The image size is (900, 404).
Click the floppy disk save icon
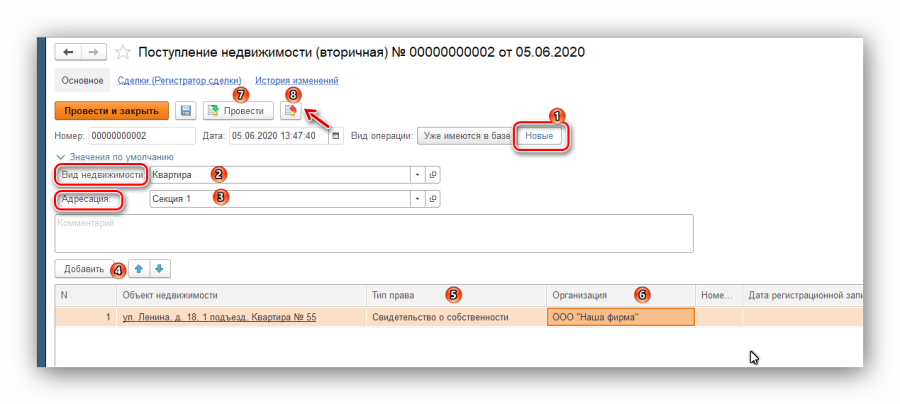[x=185, y=111]
